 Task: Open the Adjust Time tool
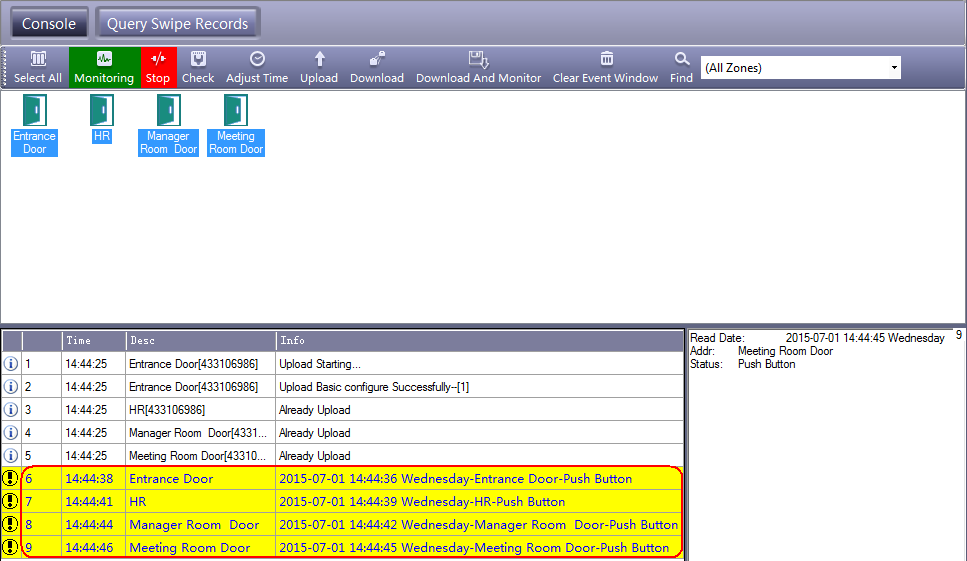pos(257,67)
